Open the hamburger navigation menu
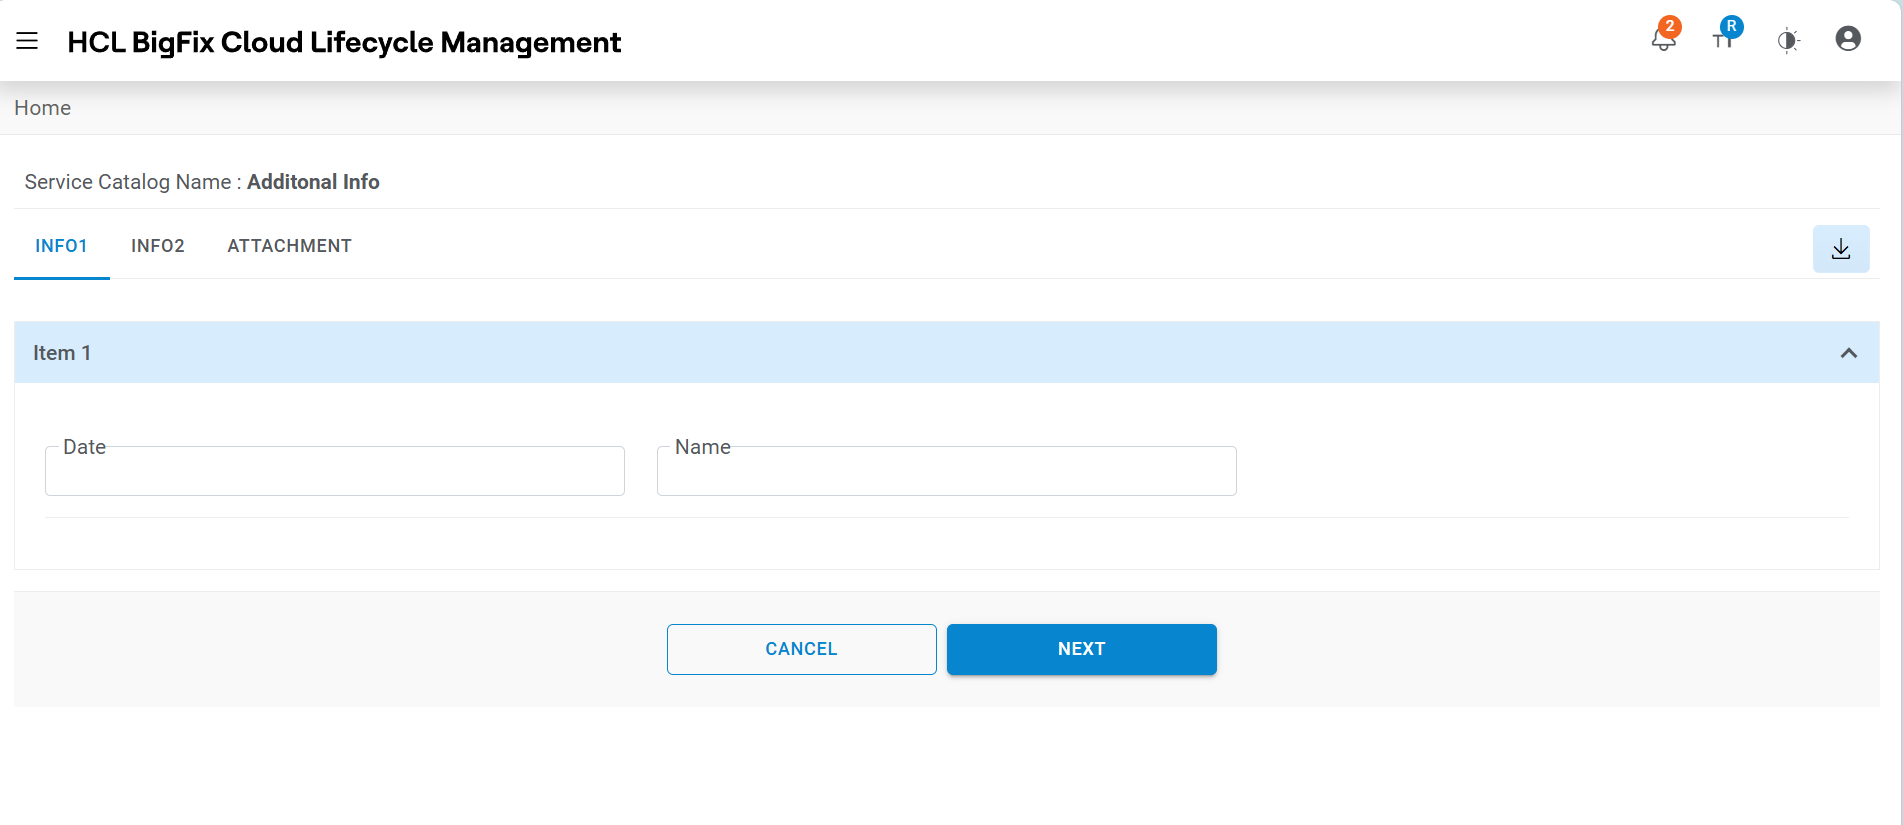This screenshot has height=825, width=1903. click(27, 41)
